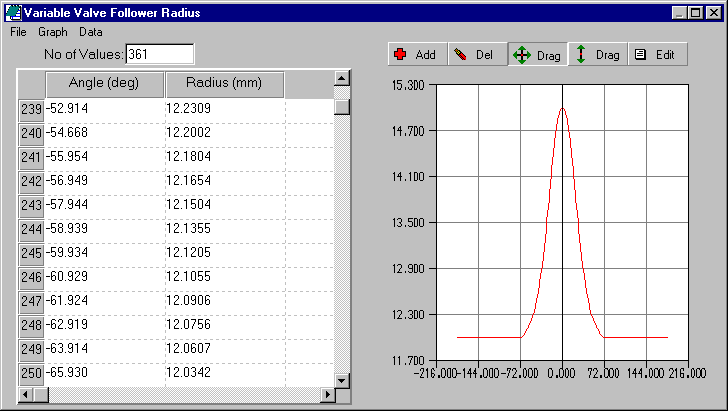Click radius cell 12.1355
The image size is (728, 411).
tap(225, 230)
